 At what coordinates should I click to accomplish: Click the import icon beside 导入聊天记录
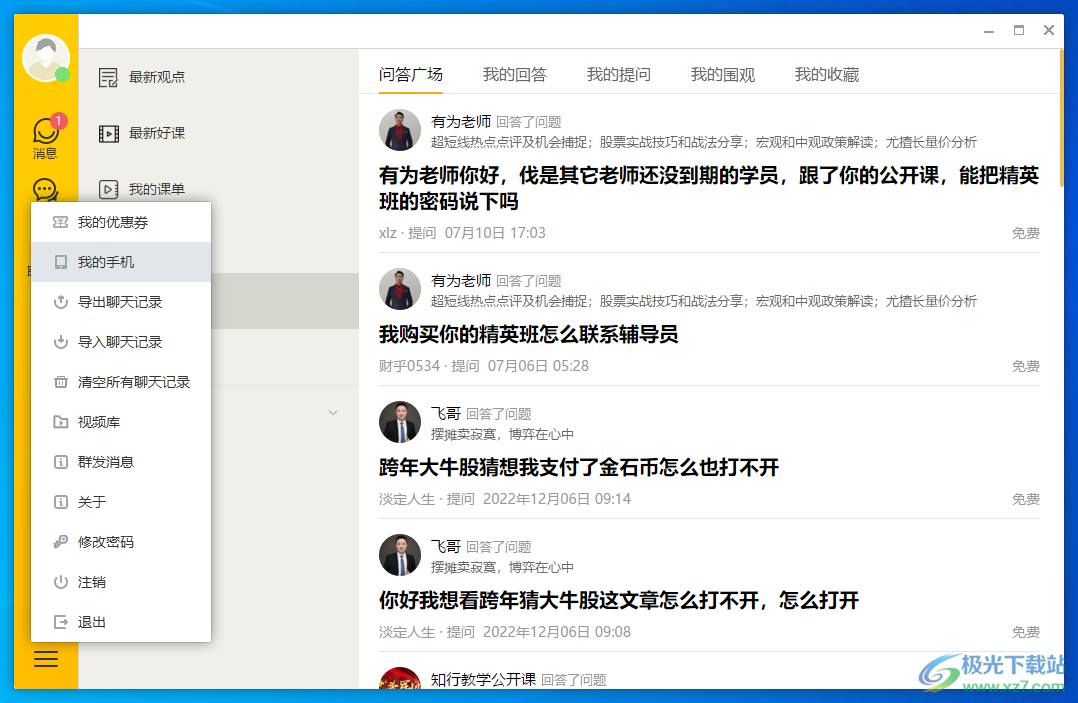[60, 342]
